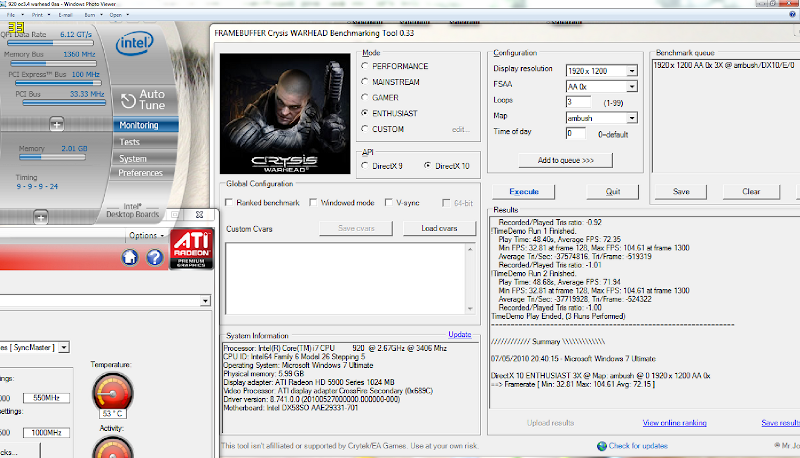Click inside the Custom Cvars text area
This screenshot has width=800, height=458.
pos(345,278)
